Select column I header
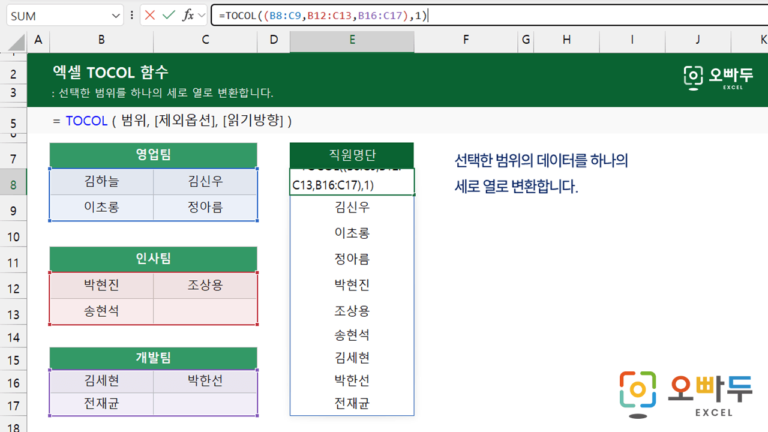The width and height of the screenshot is (768, 432). click(632, 40)
